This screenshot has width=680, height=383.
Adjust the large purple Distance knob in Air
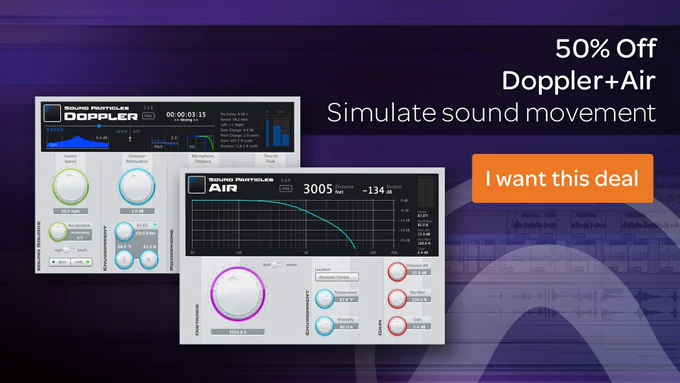[238, 294]
